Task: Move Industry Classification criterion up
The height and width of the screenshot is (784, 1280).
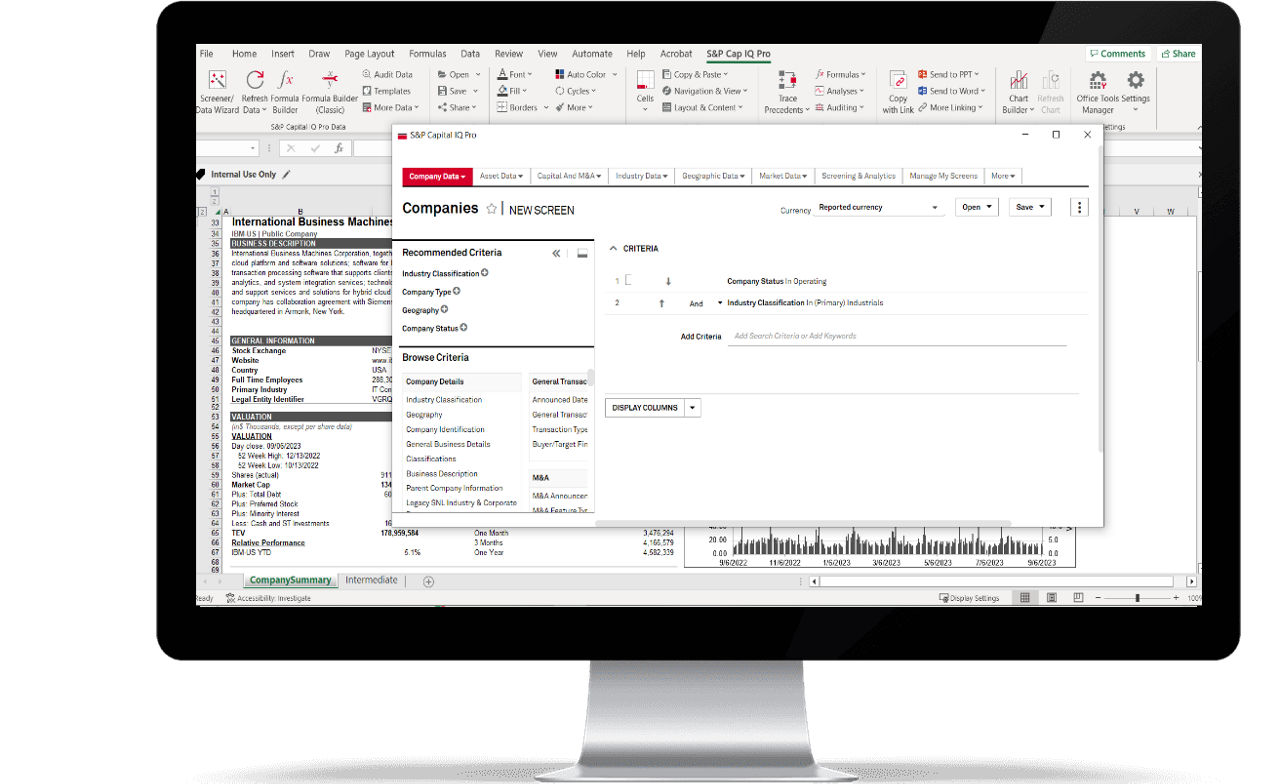Action: tap(661, 303)
